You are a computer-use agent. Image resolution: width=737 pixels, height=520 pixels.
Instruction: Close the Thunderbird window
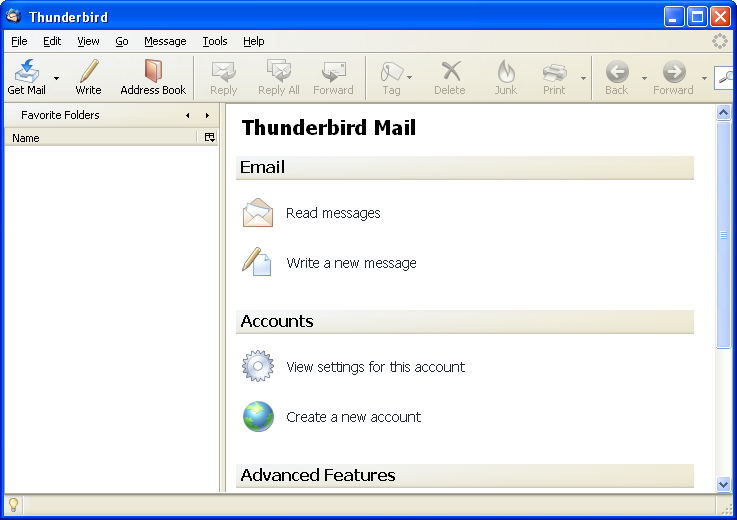tap(720, 17)
